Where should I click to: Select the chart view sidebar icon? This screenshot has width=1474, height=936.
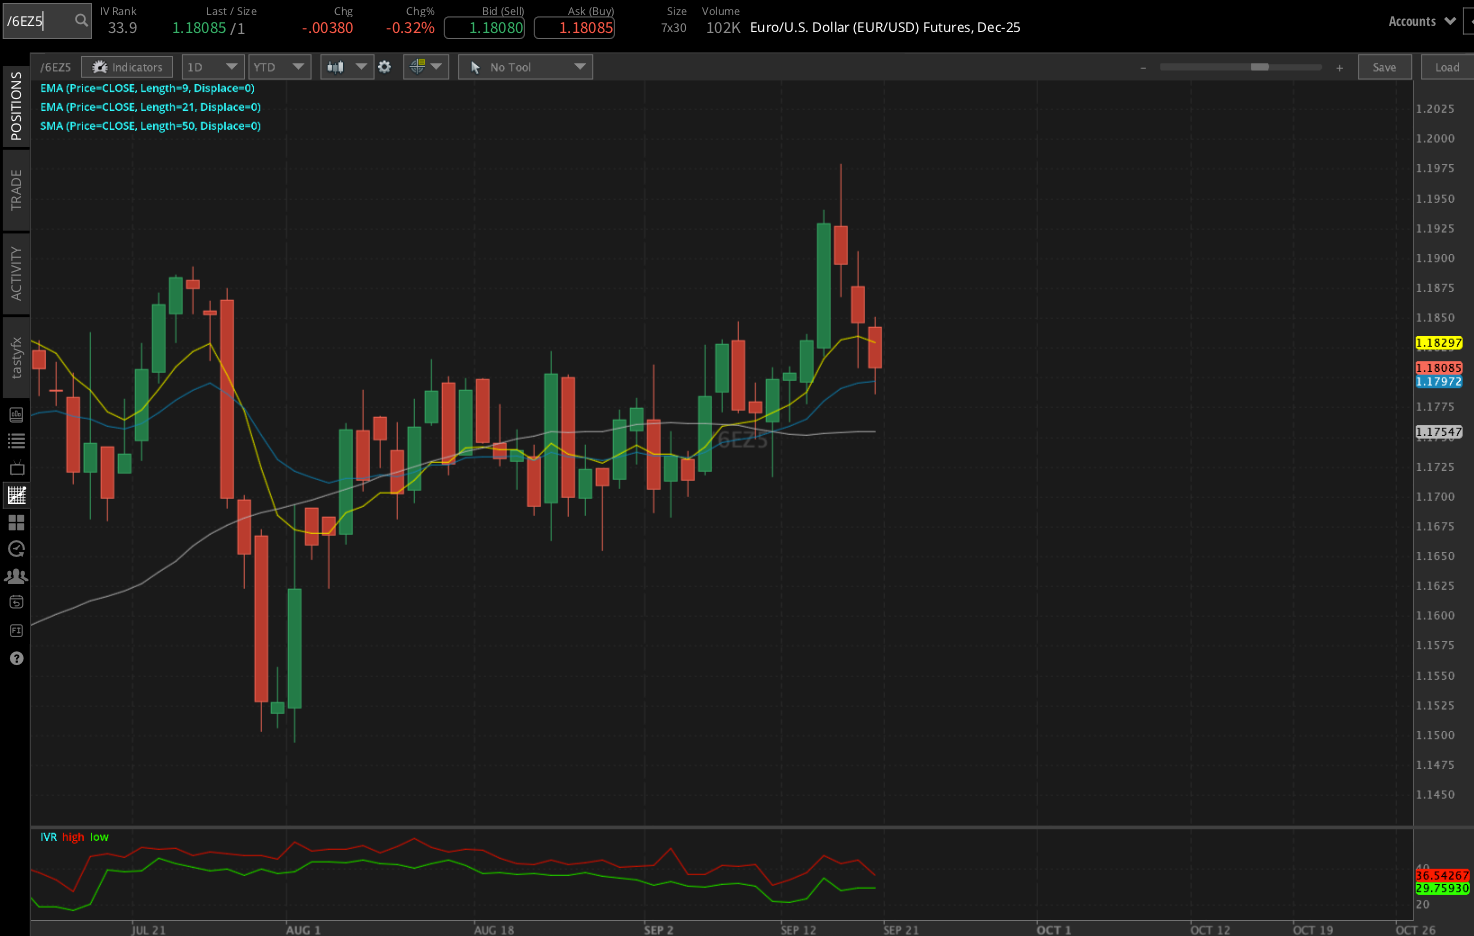point(16,495)
